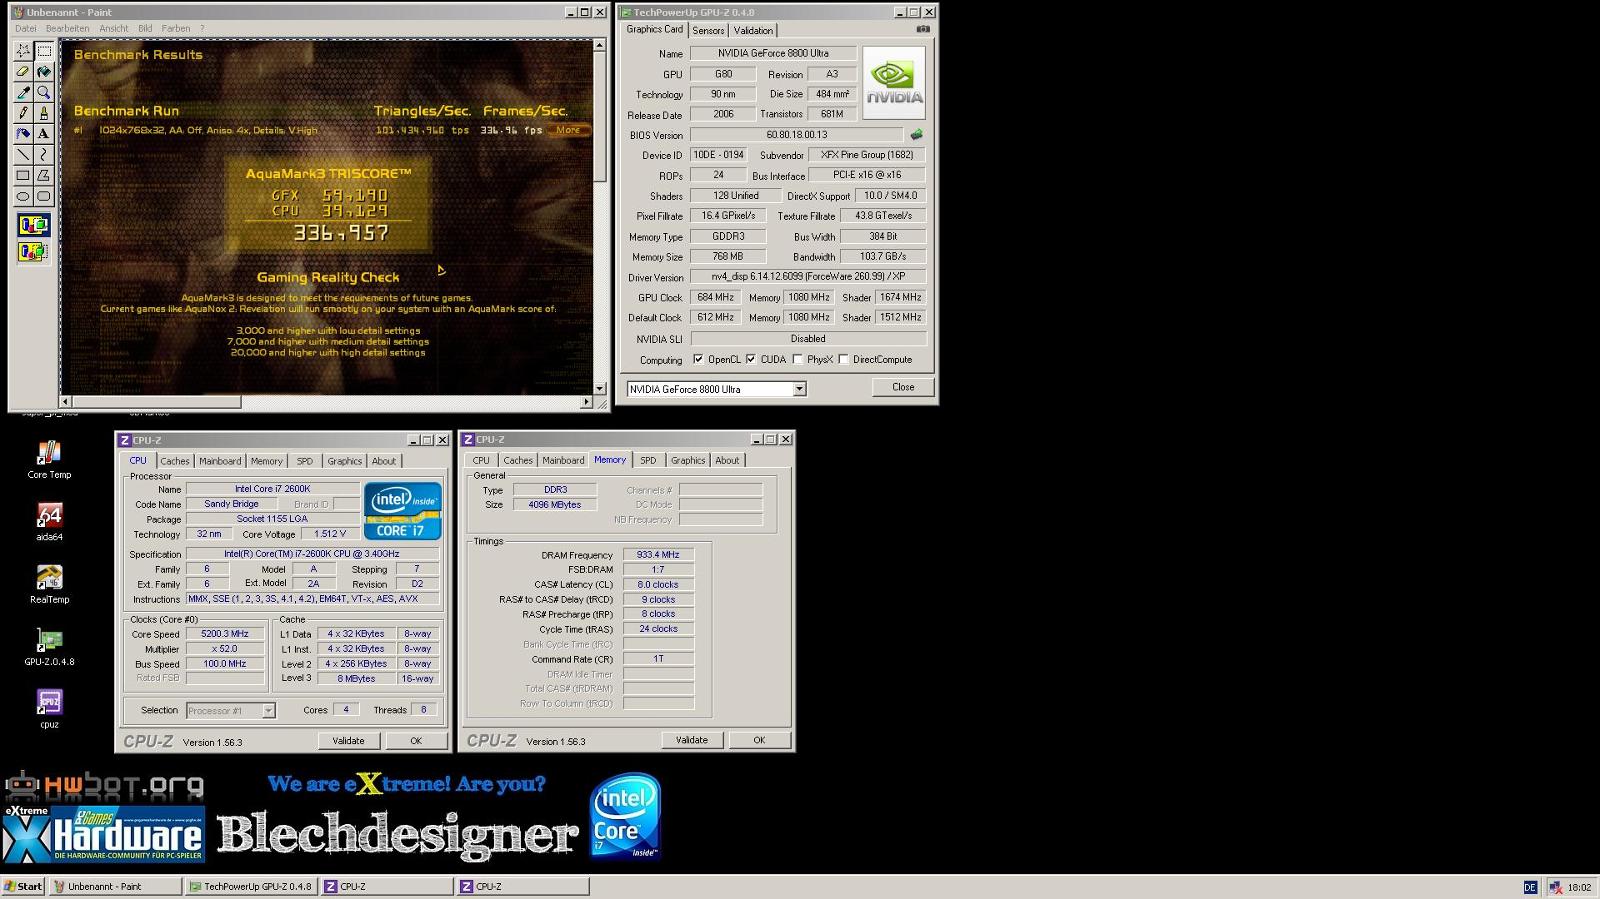Choose the Eraser tool in Paint
Image resolution: width=1600 pixels, height=899 pixels.
tap(23, 71)
